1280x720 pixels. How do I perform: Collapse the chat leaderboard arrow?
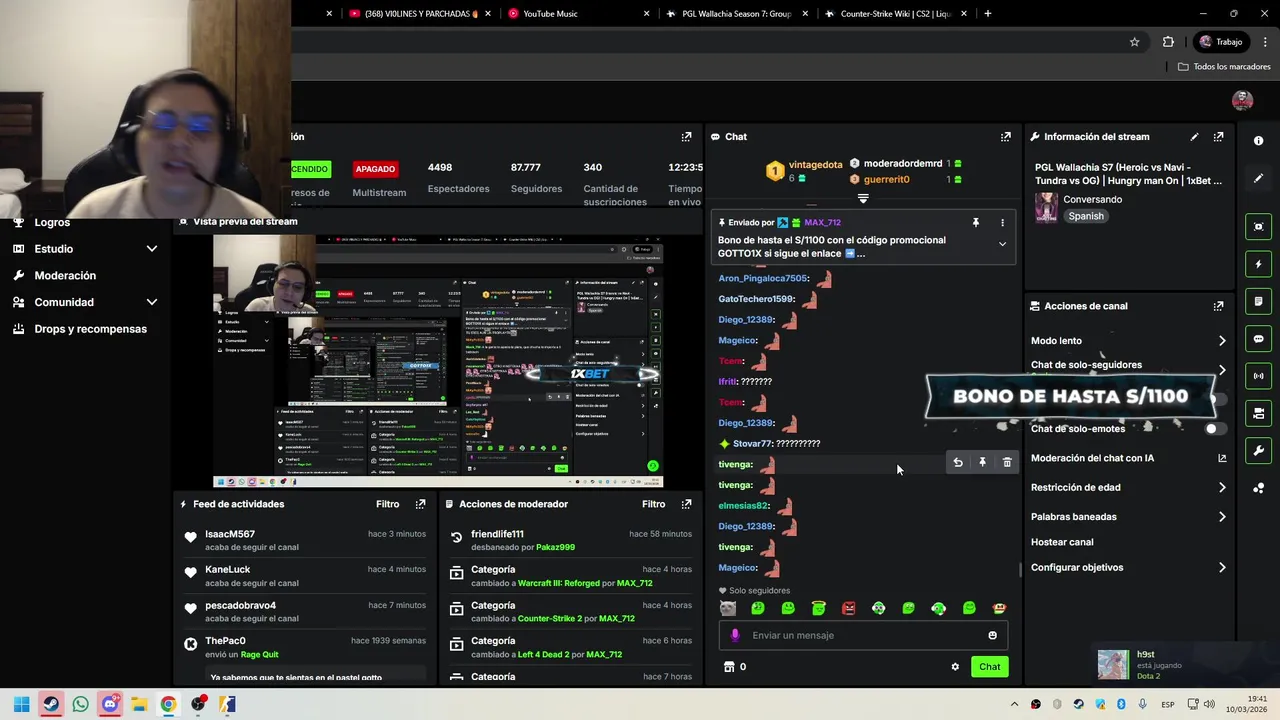[x=863, y=198]
